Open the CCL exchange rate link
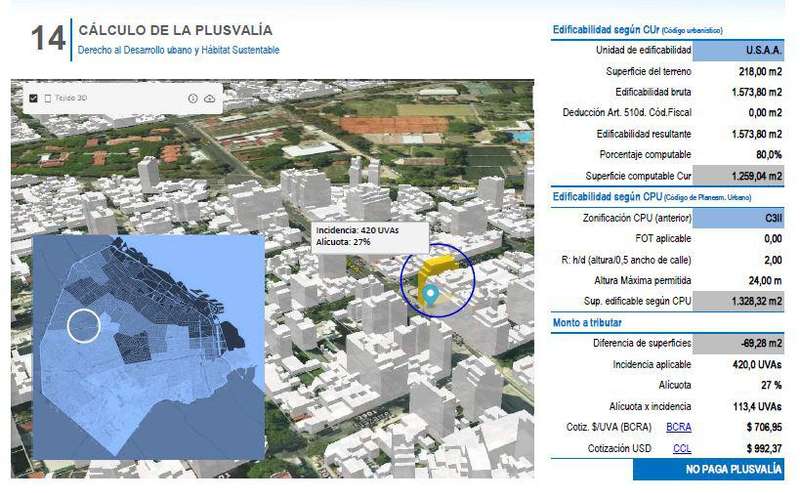The width and height of the screenshot is (800, 493). 682,448
